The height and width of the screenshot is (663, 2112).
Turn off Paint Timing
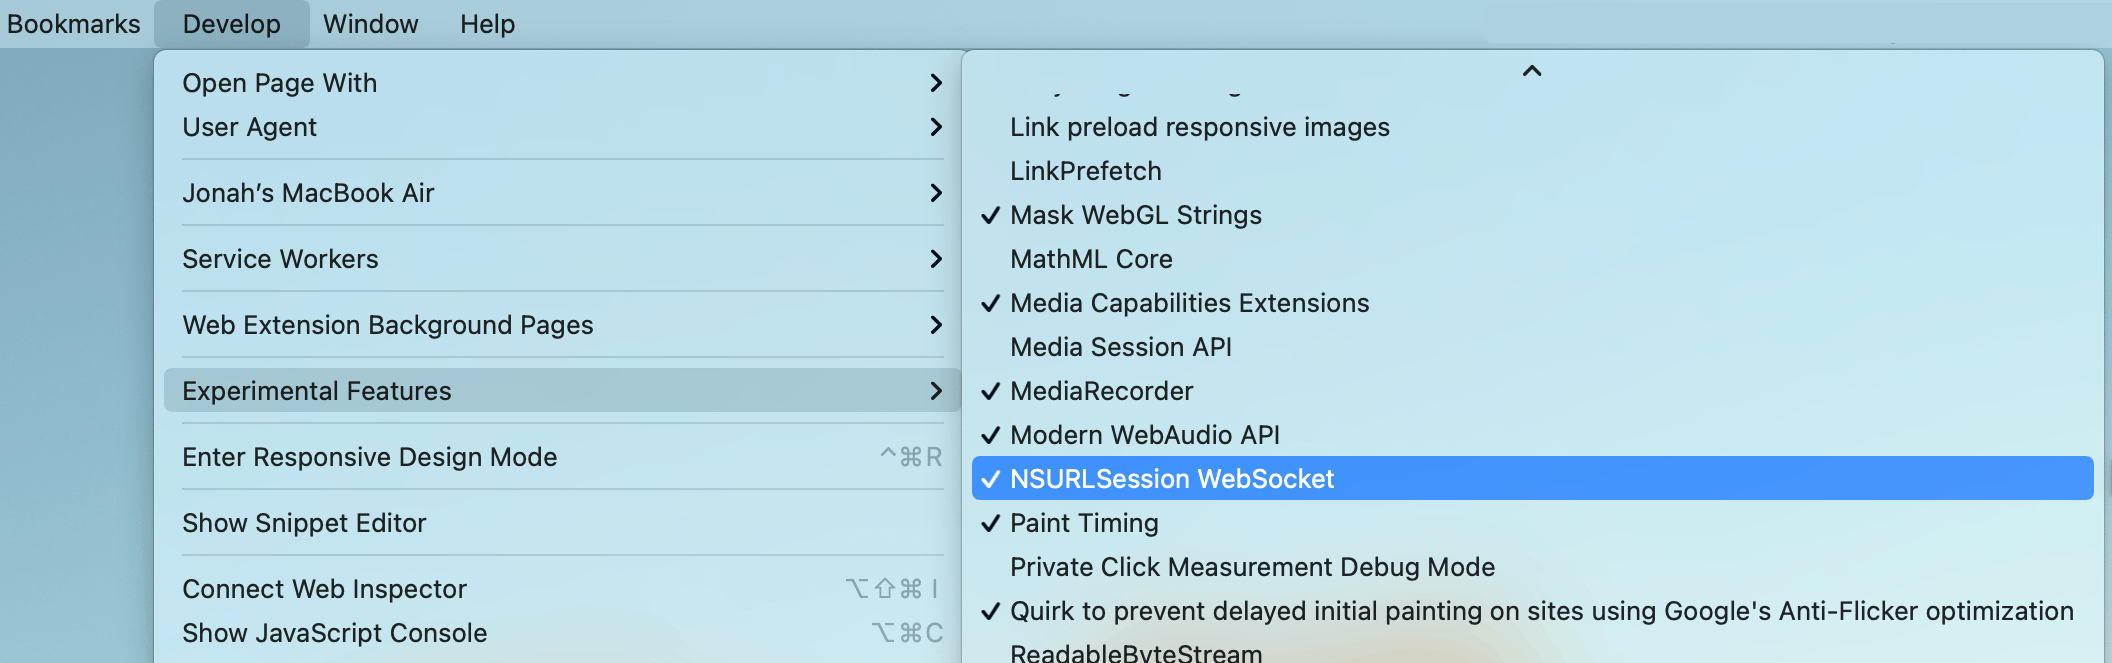(1084, 523)
